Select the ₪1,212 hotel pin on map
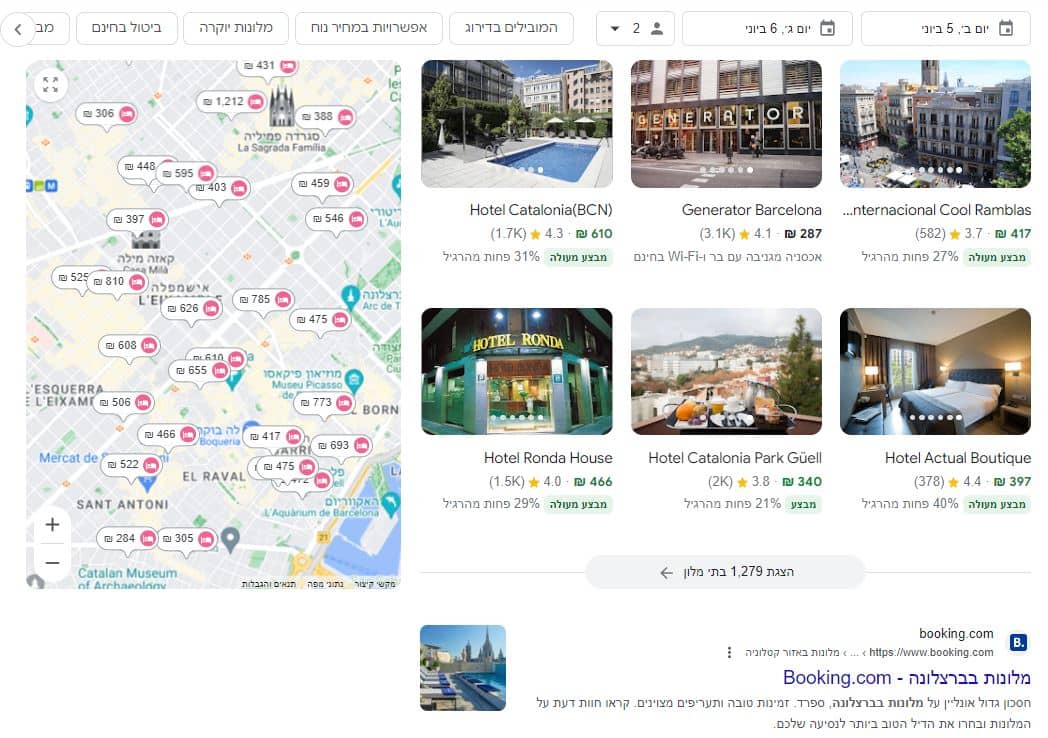1048x738 pixels. 233,102
